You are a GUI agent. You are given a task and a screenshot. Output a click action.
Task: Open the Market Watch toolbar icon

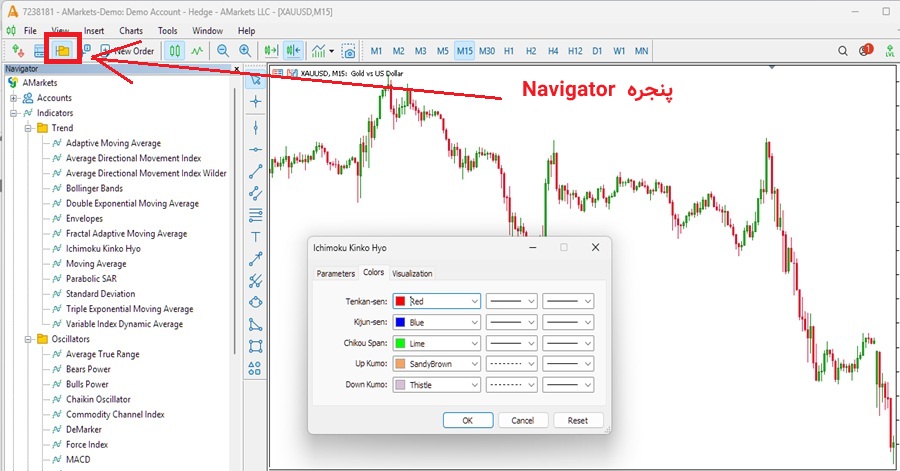click(x=39, y=51)
